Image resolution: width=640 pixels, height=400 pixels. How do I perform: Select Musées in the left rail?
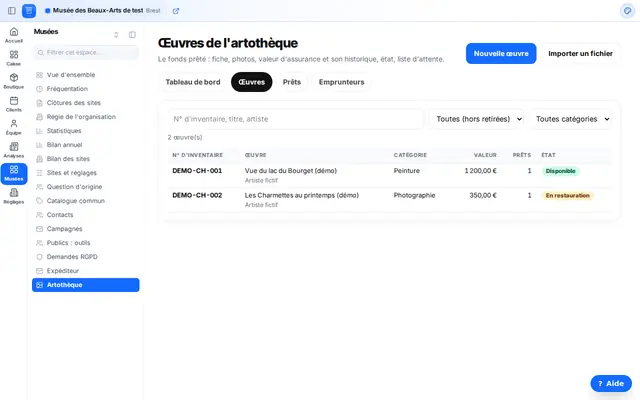coord(14,174)
